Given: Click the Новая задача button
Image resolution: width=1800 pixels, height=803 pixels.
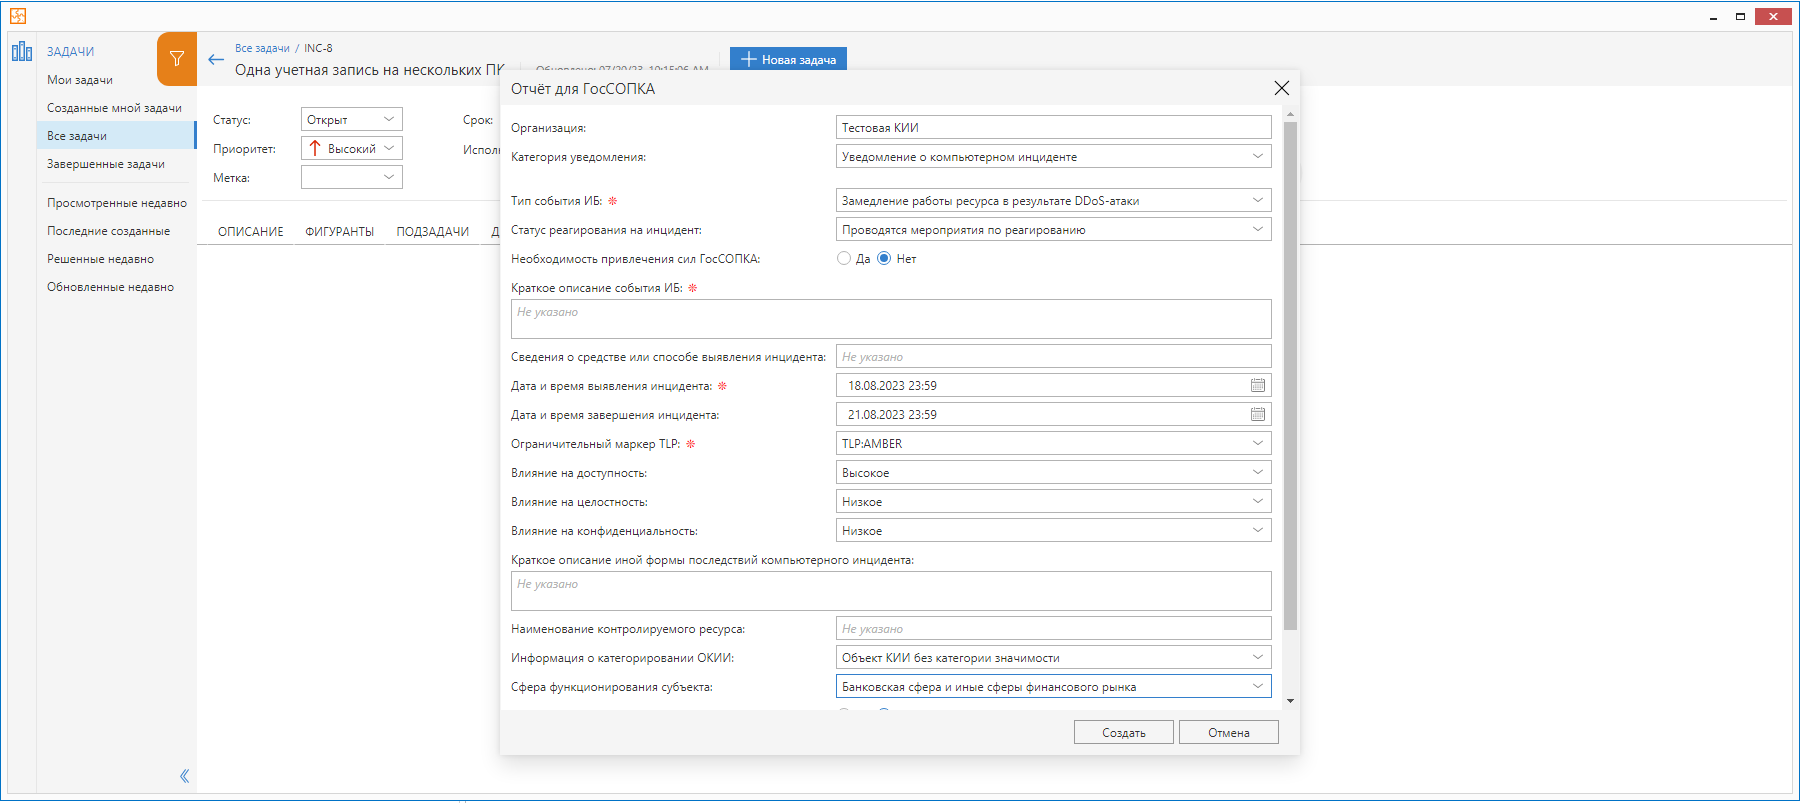Looking at the screenshot, I should tap(788, 59).
